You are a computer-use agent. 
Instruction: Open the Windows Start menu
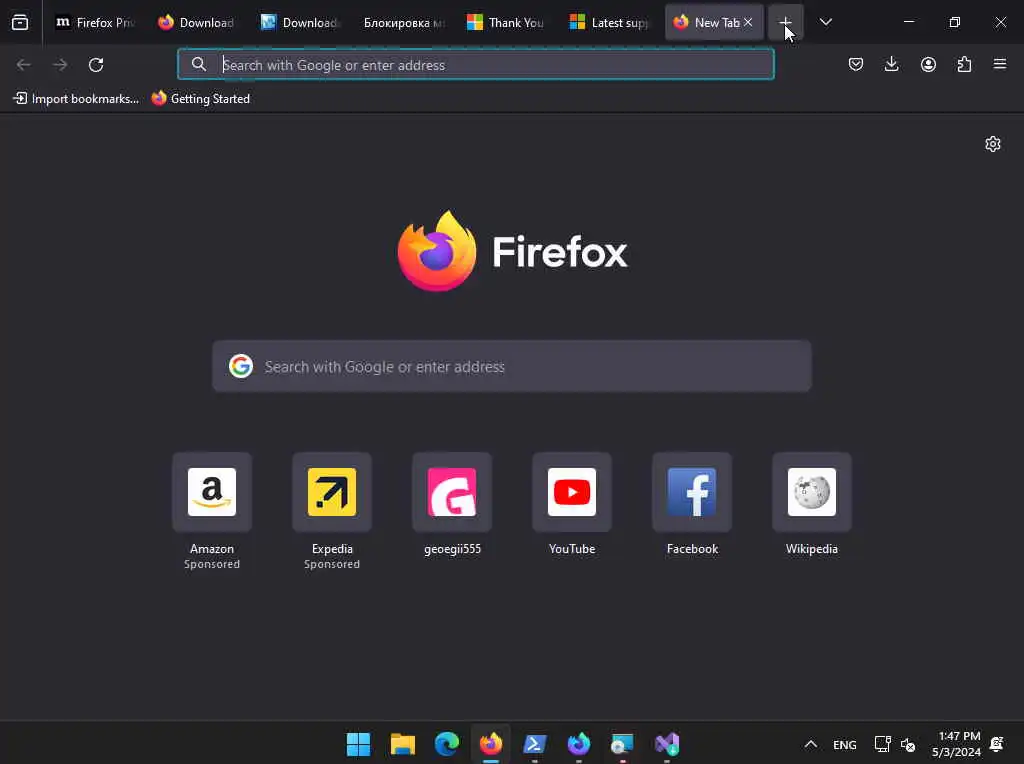(359, 744)
